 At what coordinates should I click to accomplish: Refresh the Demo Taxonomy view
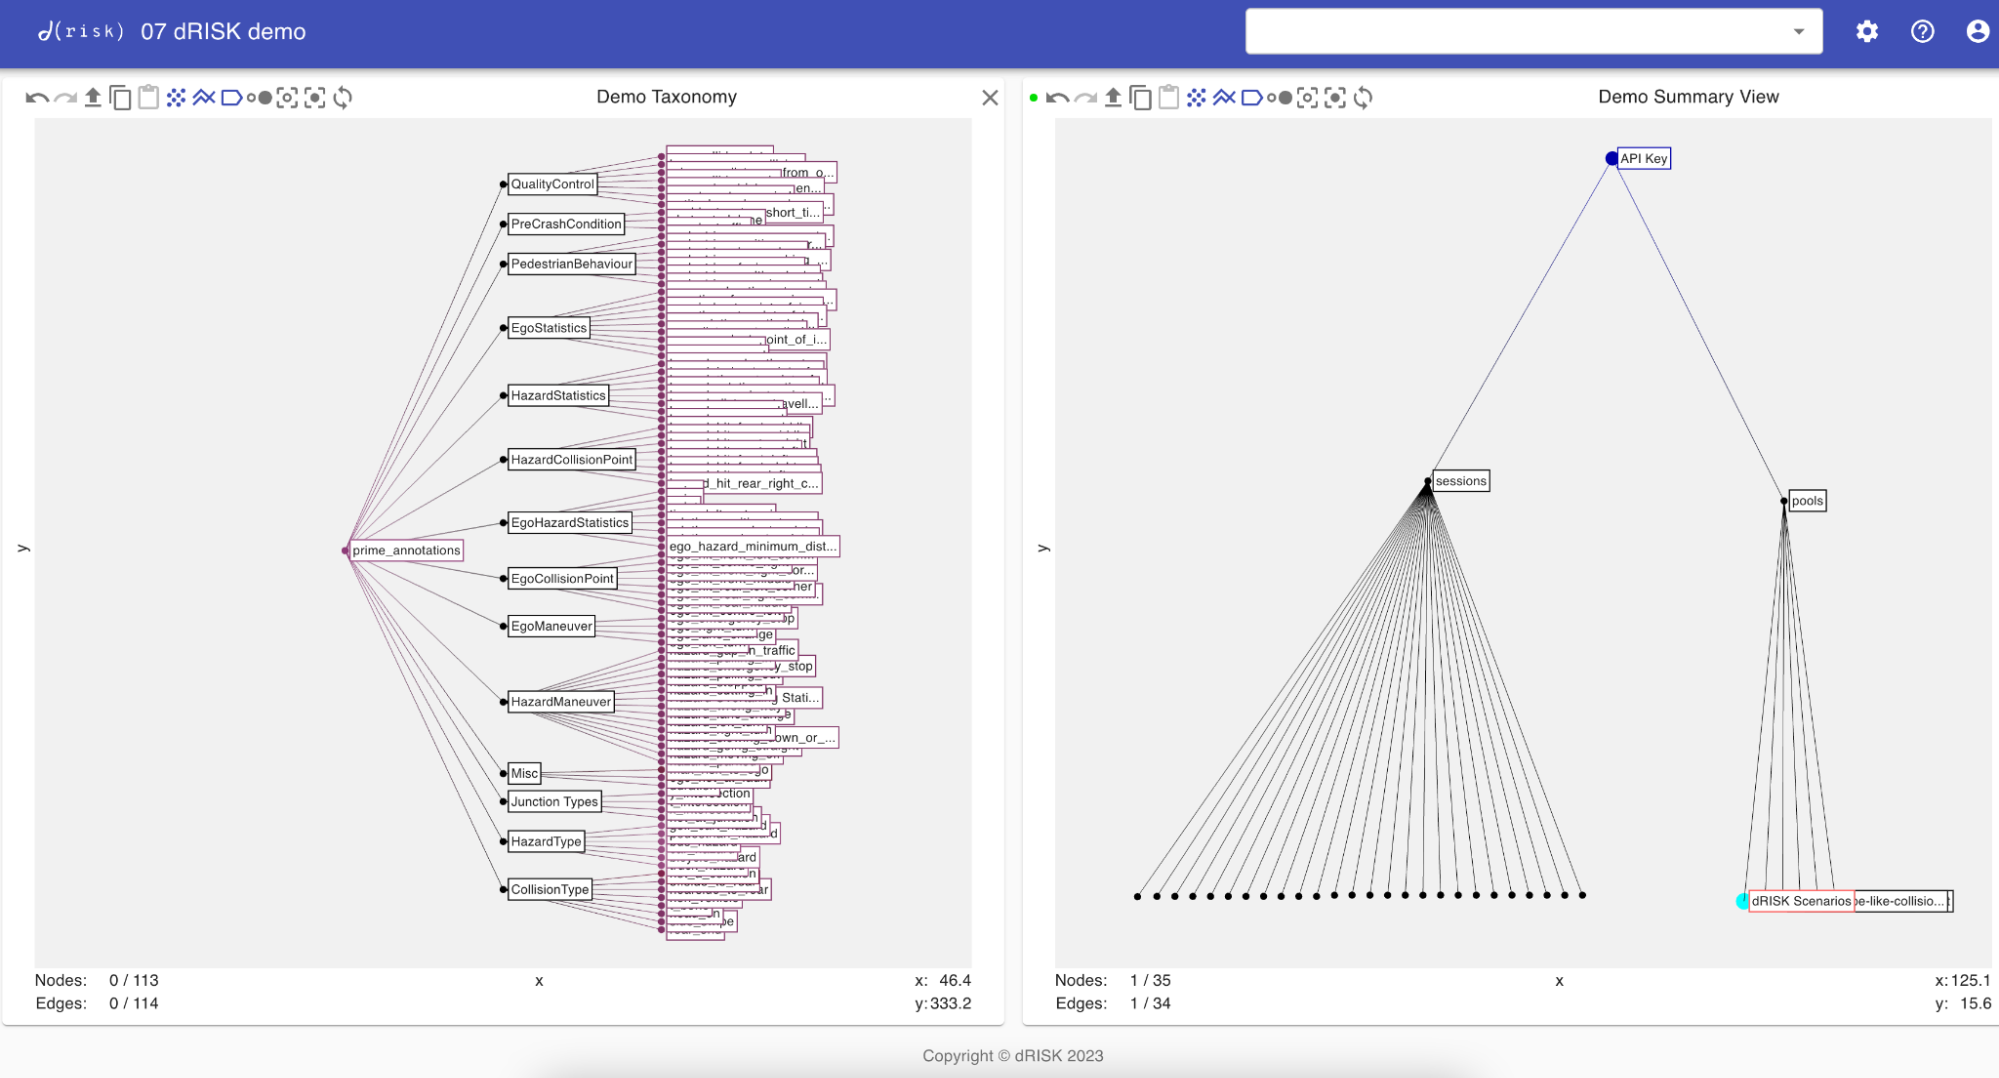(343, 98)
